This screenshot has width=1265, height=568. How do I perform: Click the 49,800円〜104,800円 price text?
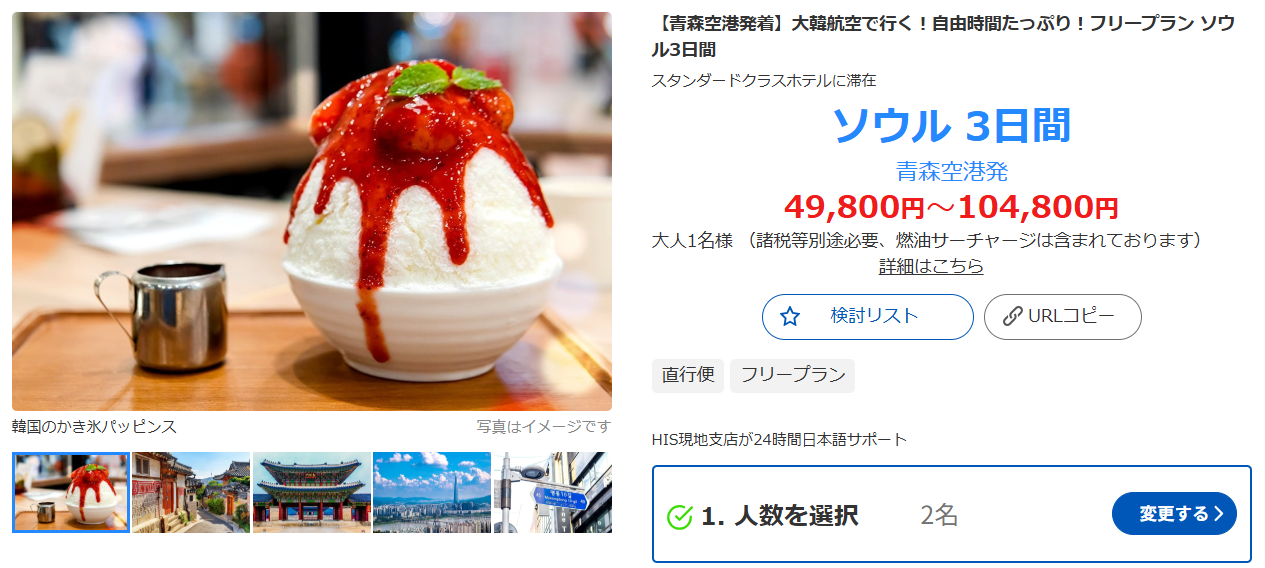coord(951,207)
